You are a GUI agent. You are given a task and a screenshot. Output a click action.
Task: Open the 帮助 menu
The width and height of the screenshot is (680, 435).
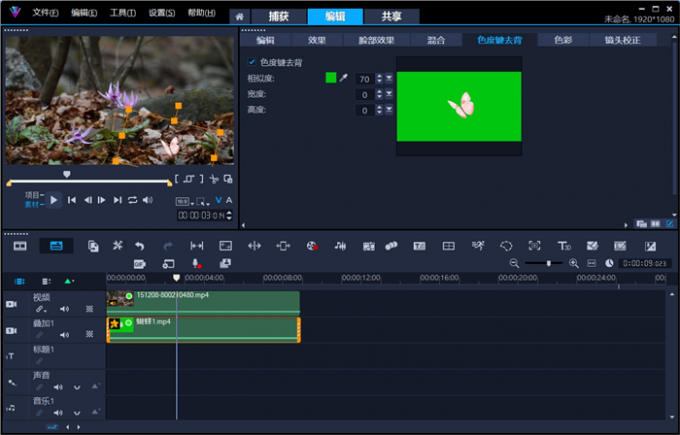coord(201,13)
